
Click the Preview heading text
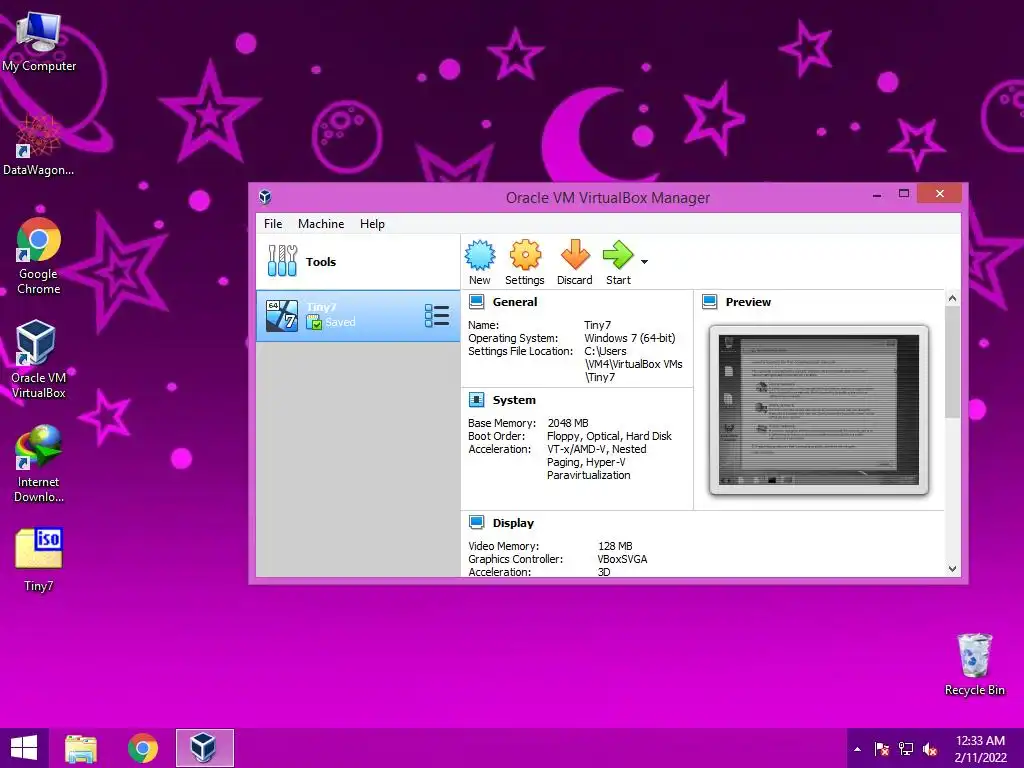click(748, 302)
